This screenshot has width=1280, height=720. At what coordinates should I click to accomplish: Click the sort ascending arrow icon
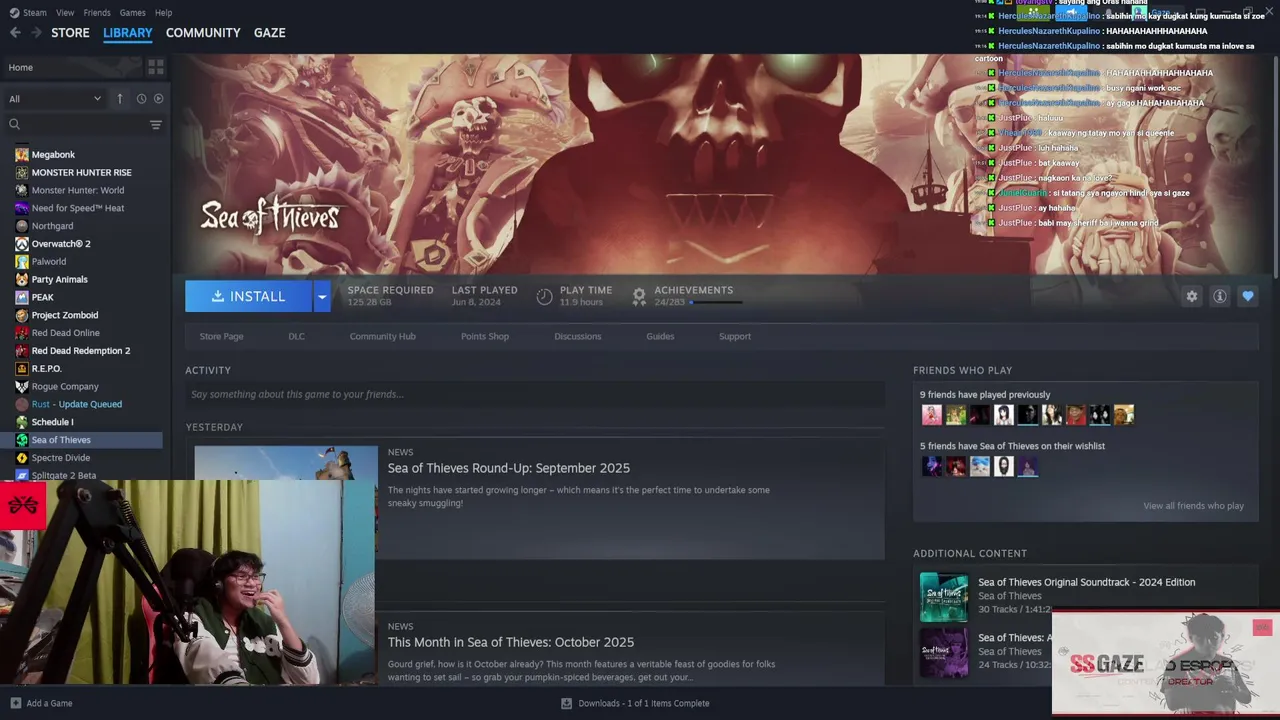(x=119, y=98)
